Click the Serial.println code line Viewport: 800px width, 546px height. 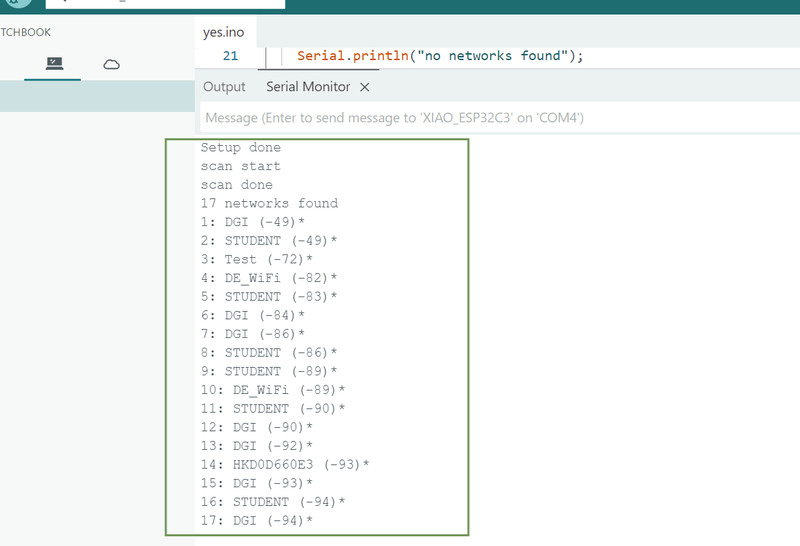pos(440,56)
